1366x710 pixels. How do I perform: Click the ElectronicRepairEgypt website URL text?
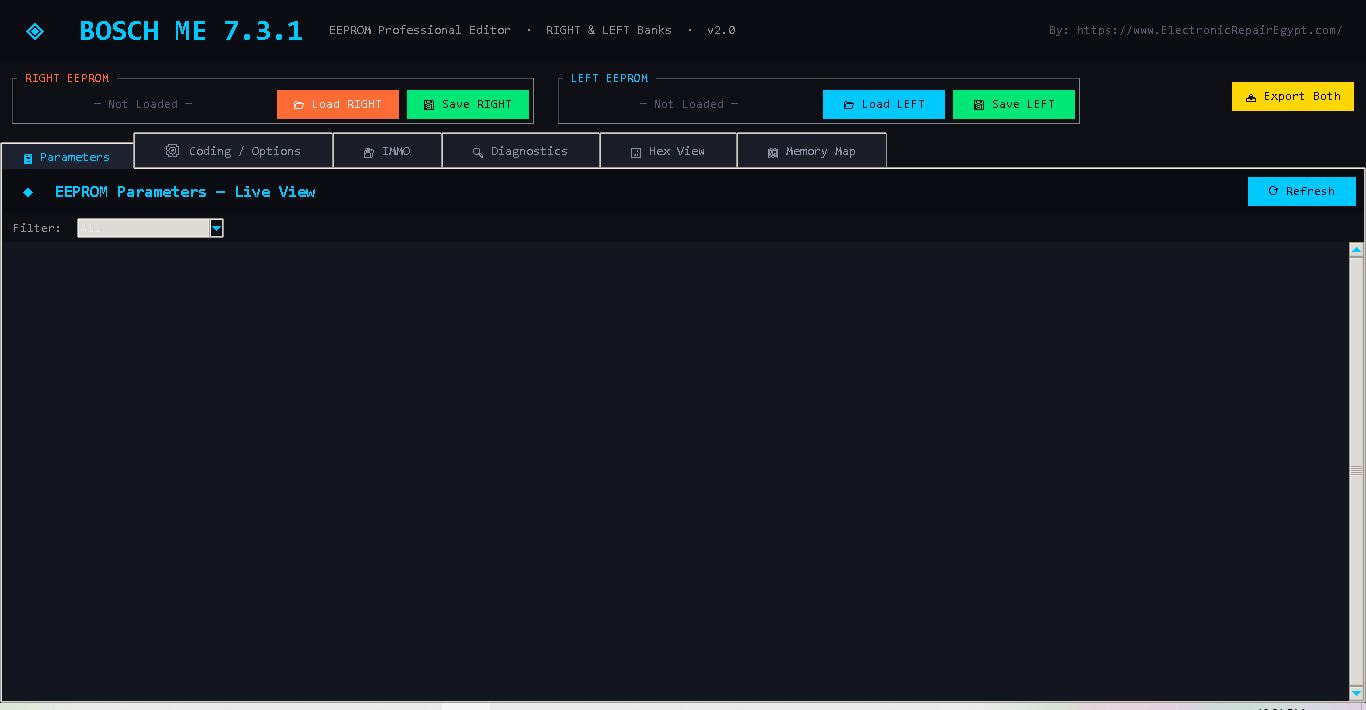pos(1210,30)
